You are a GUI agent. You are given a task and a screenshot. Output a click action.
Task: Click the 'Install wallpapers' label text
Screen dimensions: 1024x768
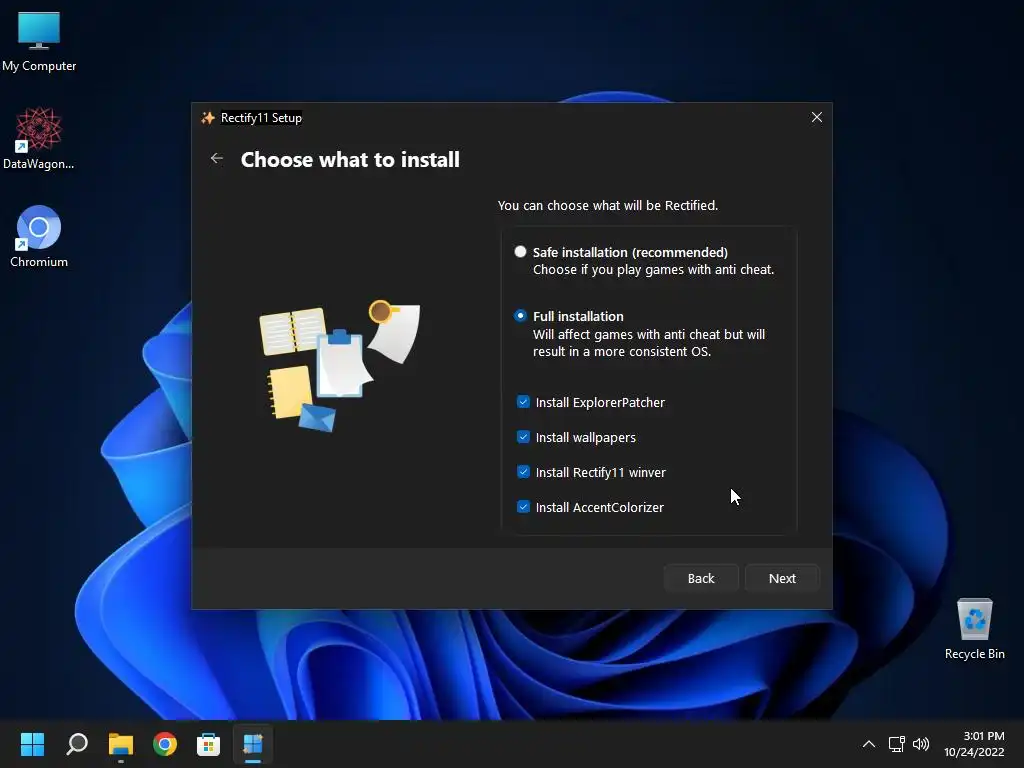586,438
